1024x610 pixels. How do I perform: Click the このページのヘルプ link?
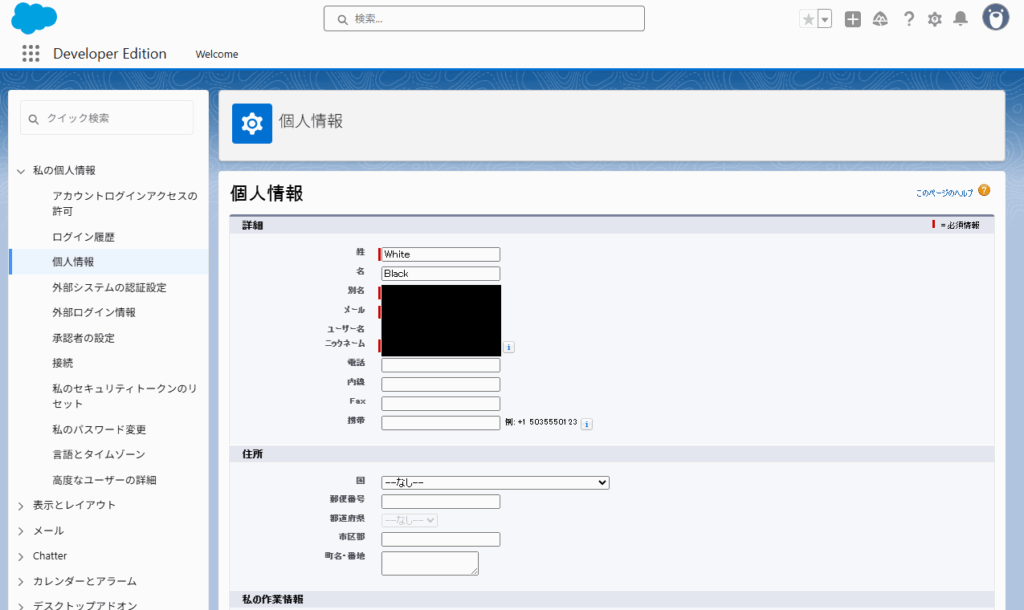944,192
